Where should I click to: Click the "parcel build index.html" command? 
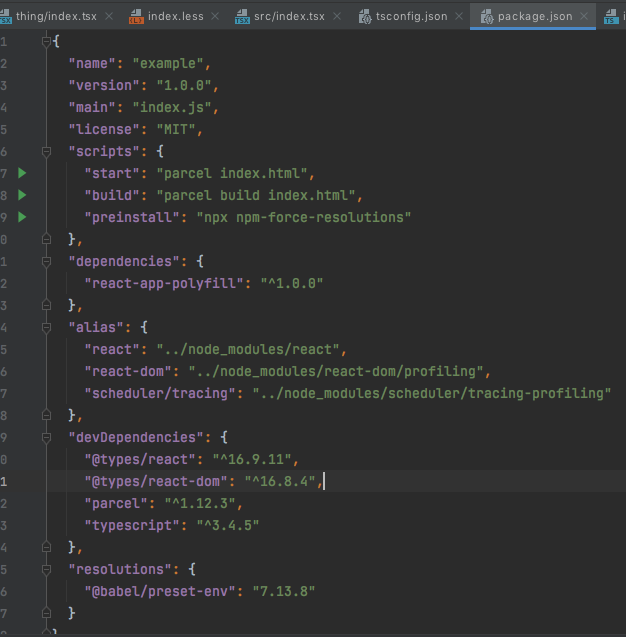[x=256, y=195]
